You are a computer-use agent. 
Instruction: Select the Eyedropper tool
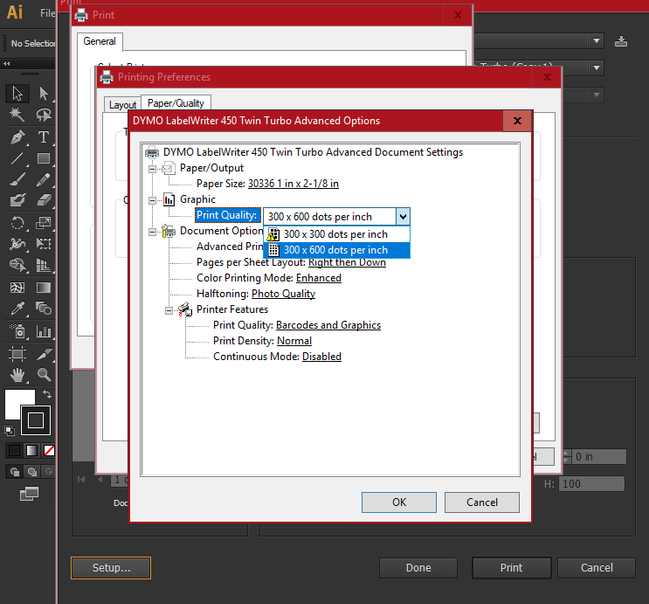pyautogui.click(x=17, y=309)
